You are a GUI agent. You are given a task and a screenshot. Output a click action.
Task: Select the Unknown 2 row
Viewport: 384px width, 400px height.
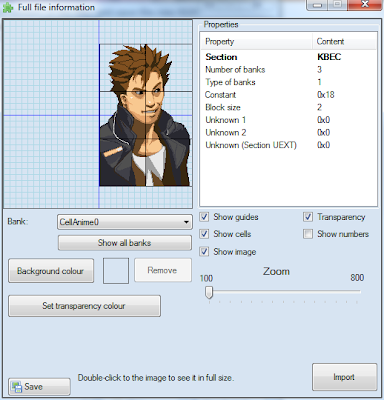288,133
